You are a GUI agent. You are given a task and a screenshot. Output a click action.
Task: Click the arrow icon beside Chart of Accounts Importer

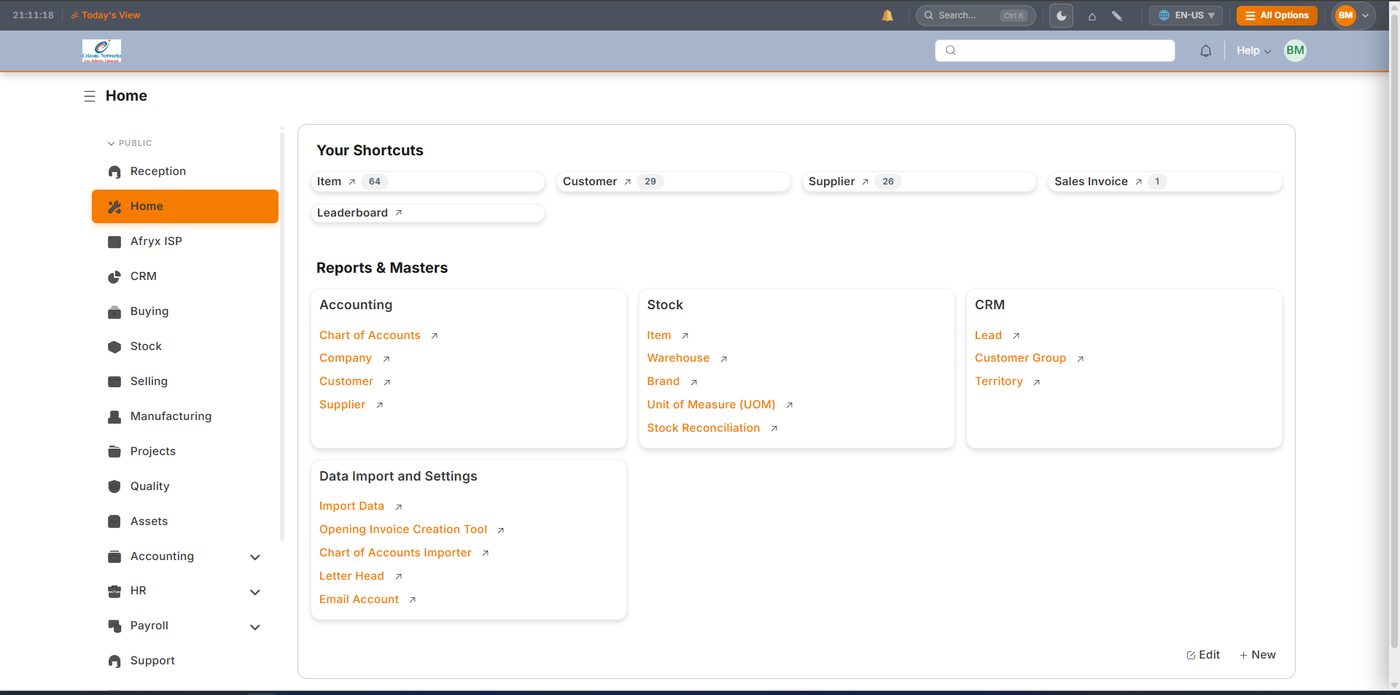click(485, 553)
